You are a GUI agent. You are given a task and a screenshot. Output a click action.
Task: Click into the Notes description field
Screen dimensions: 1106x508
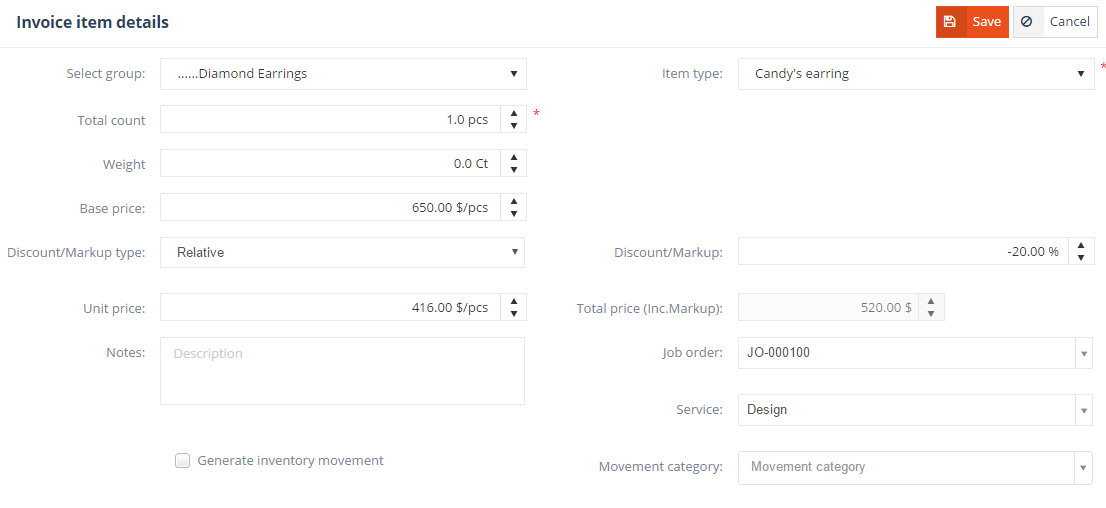pos(342,371)
